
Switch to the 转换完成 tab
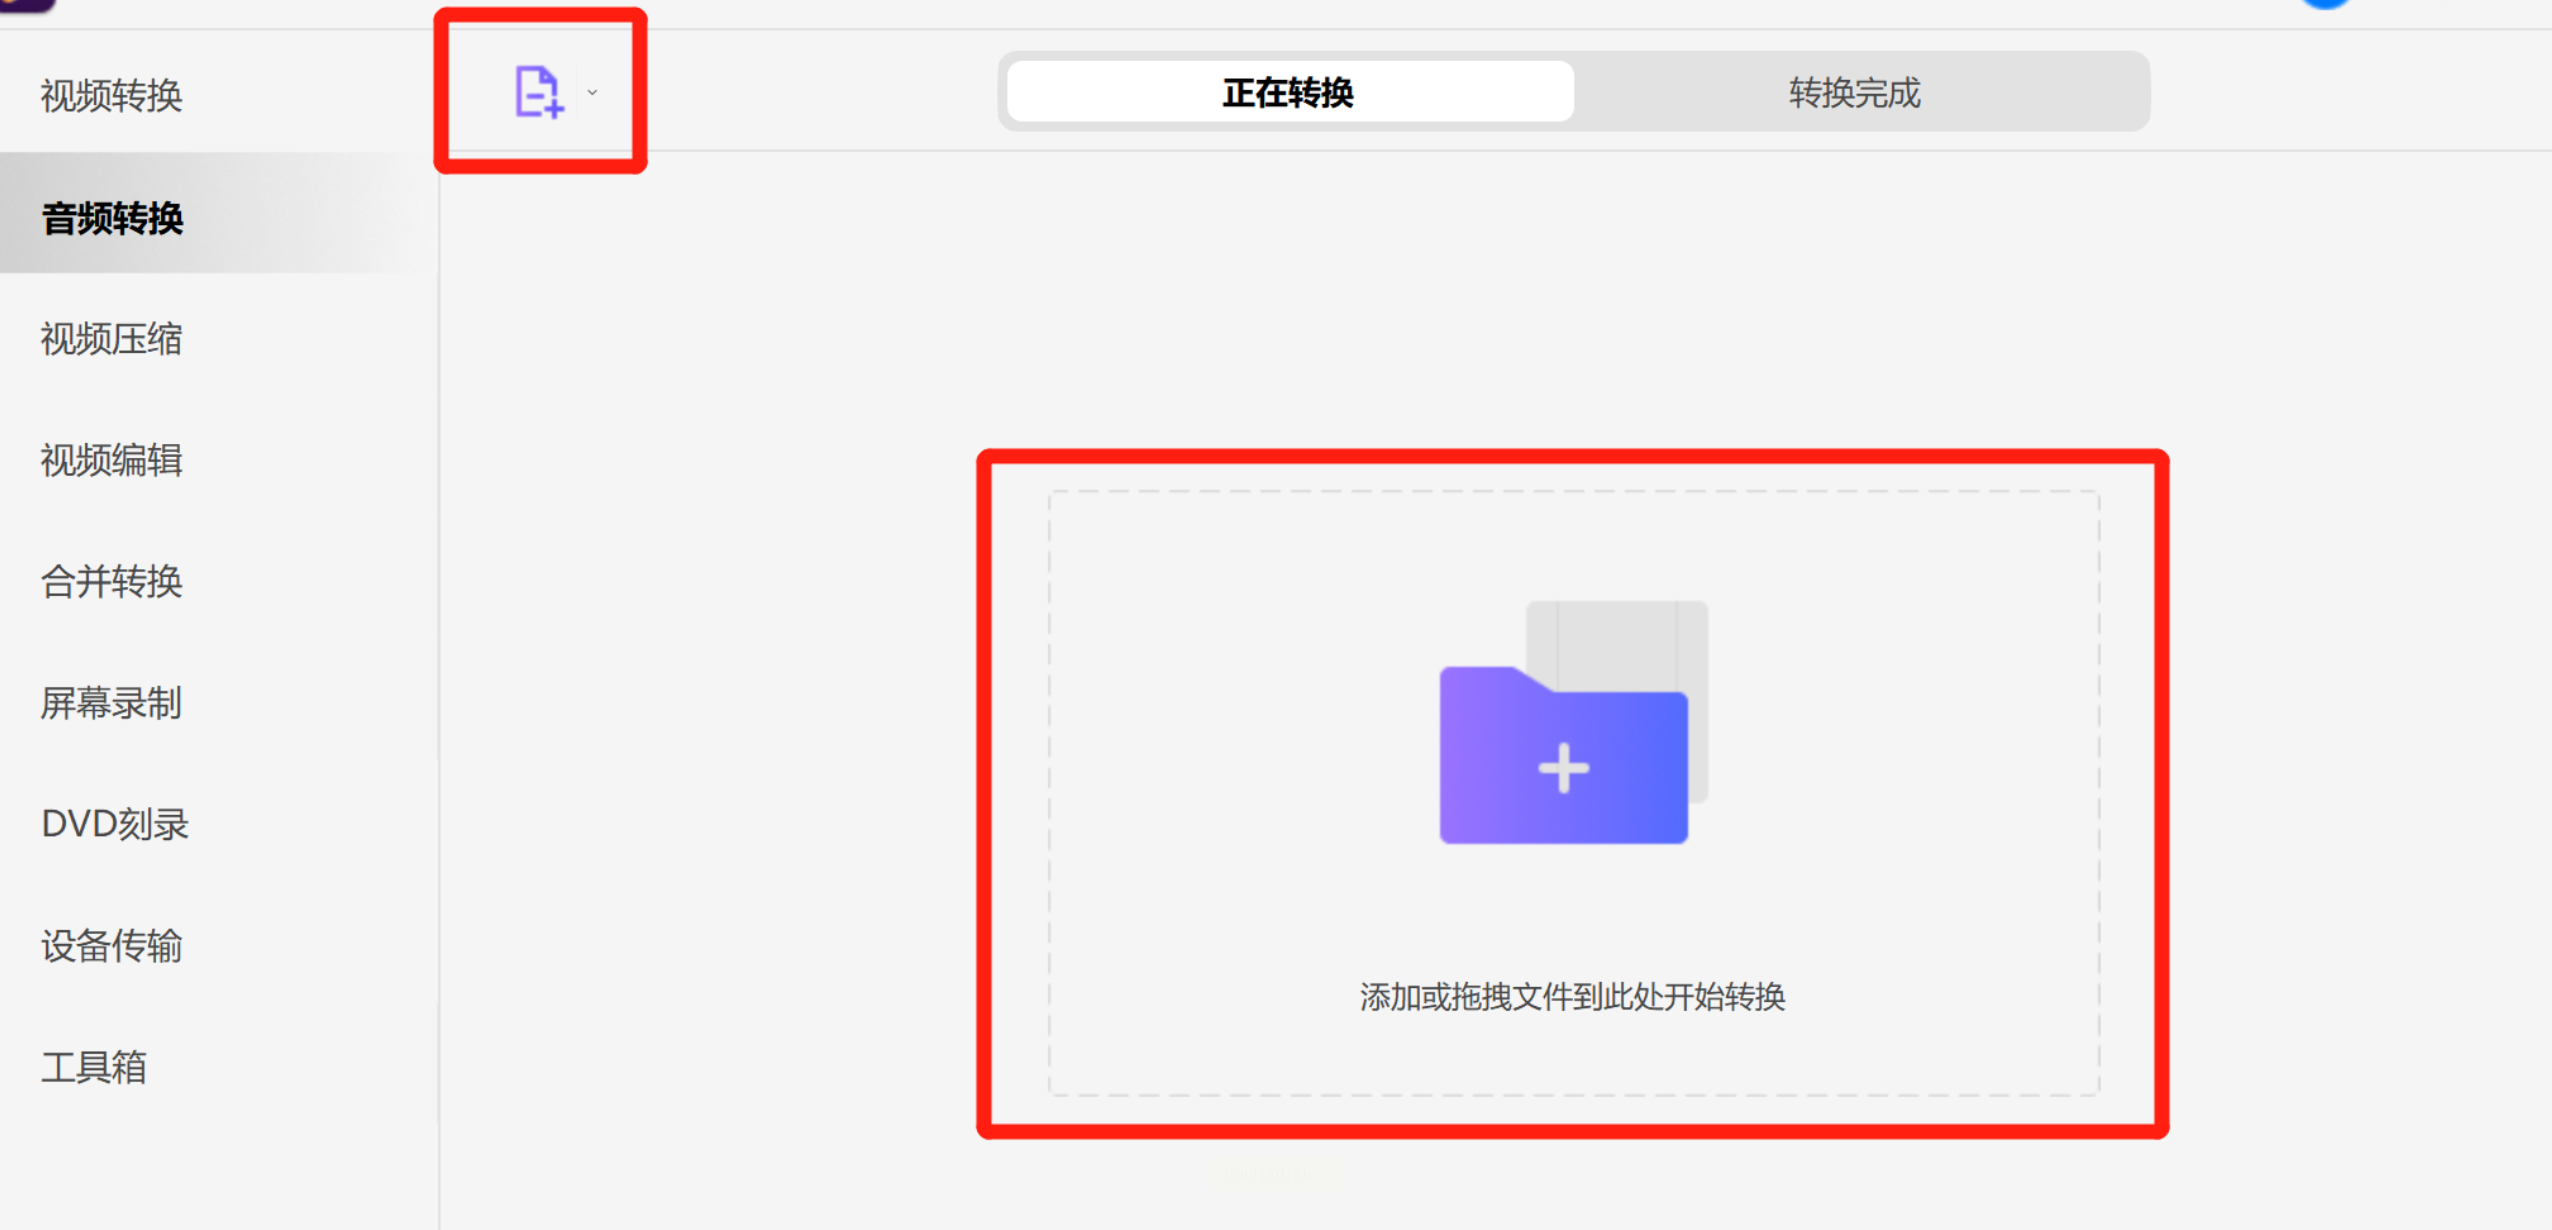click(x=1854, y=92)
